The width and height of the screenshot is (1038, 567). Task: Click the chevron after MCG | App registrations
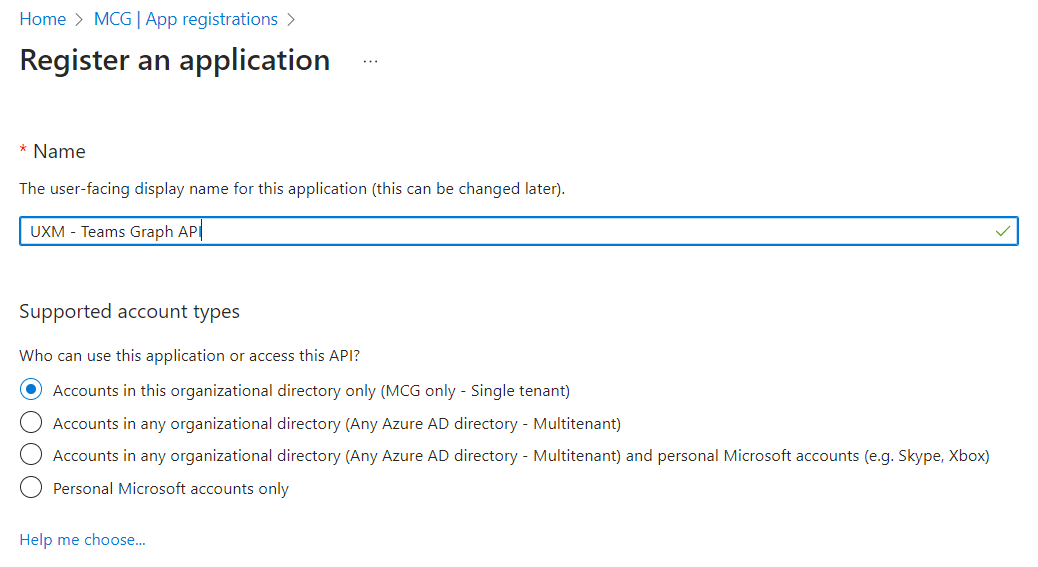pyautogui.click(x=292, y=19)
